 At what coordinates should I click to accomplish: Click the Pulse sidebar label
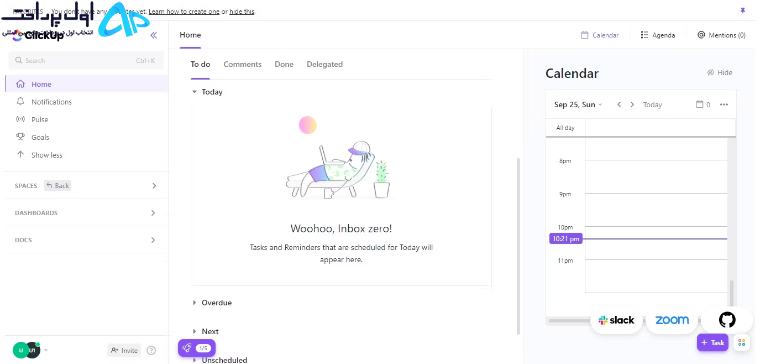pyautogui.click(x=40, y=119)
